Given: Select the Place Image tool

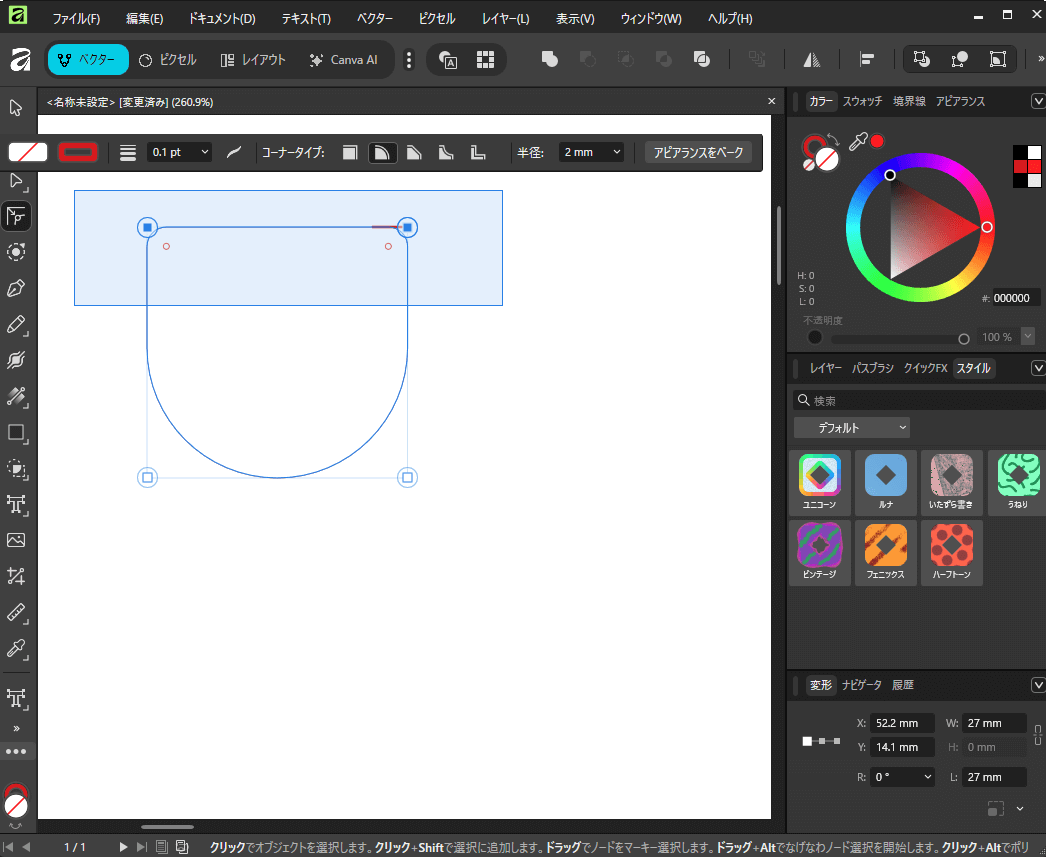Looking at the screenshot, I should coord(16,540).
